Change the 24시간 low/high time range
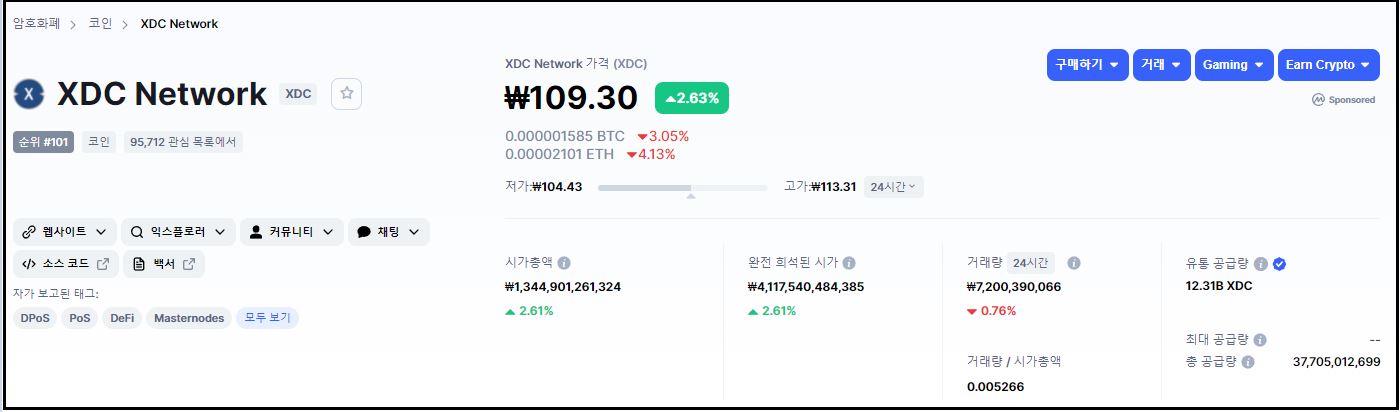 click(893, 187)
